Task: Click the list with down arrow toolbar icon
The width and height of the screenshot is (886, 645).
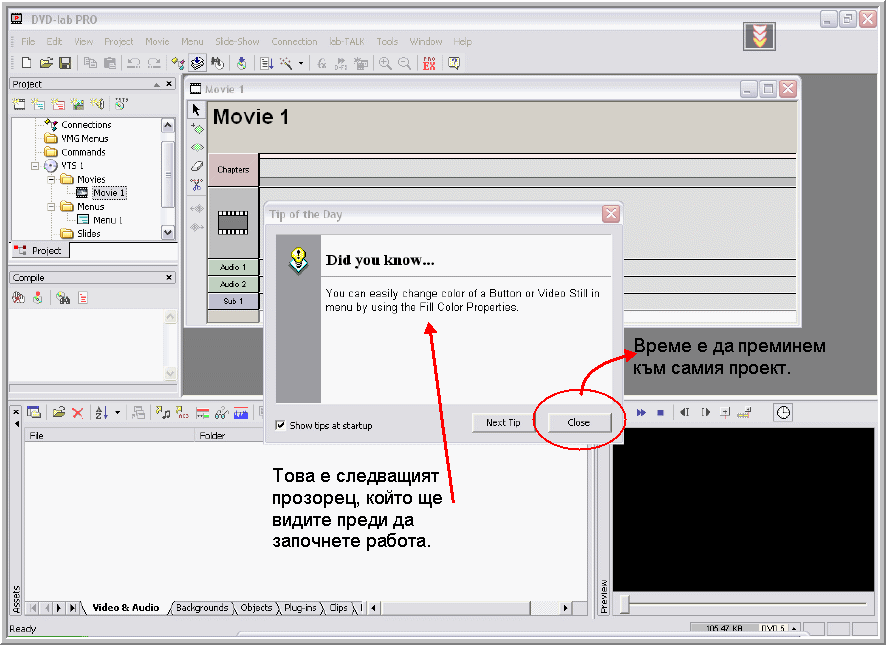Action: [x=266, y=63]
